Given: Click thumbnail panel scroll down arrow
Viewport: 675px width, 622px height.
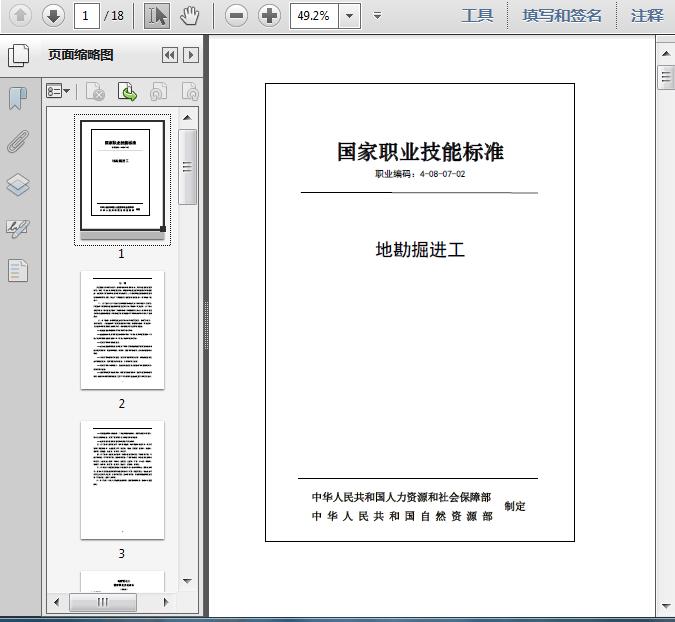Looking at the screenshot, I should click(187, 581).
